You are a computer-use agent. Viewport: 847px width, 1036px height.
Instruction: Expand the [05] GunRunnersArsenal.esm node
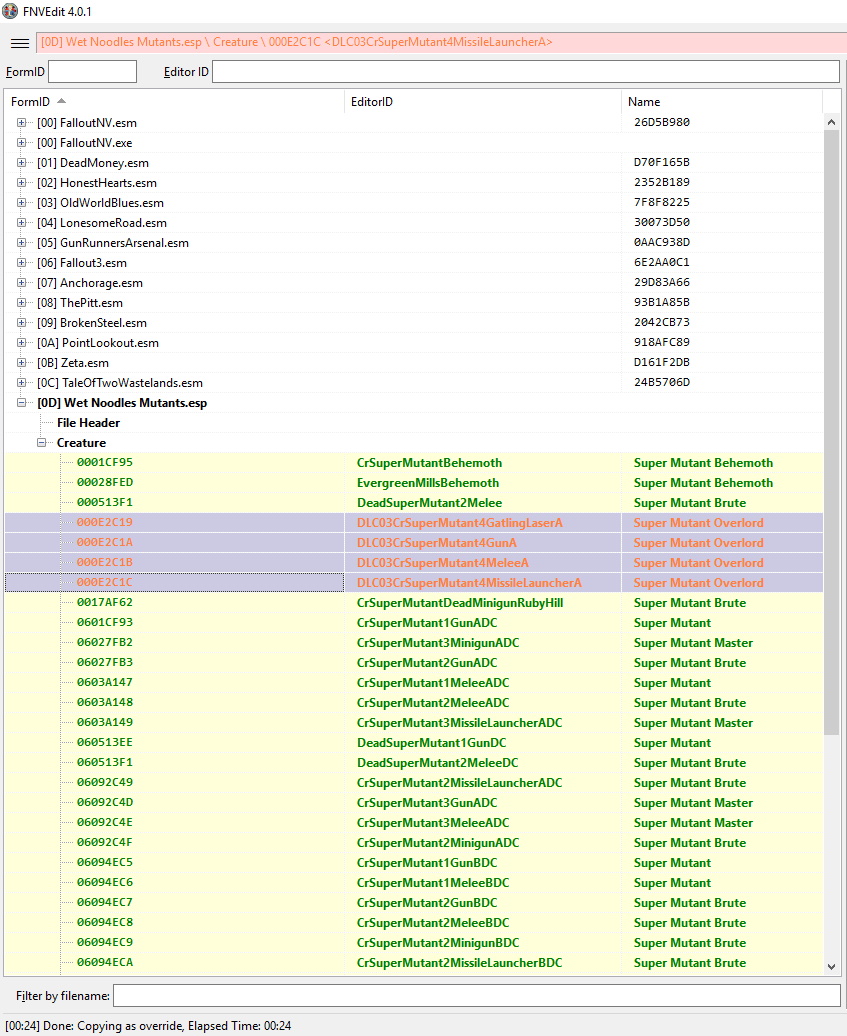pos(22,242)
